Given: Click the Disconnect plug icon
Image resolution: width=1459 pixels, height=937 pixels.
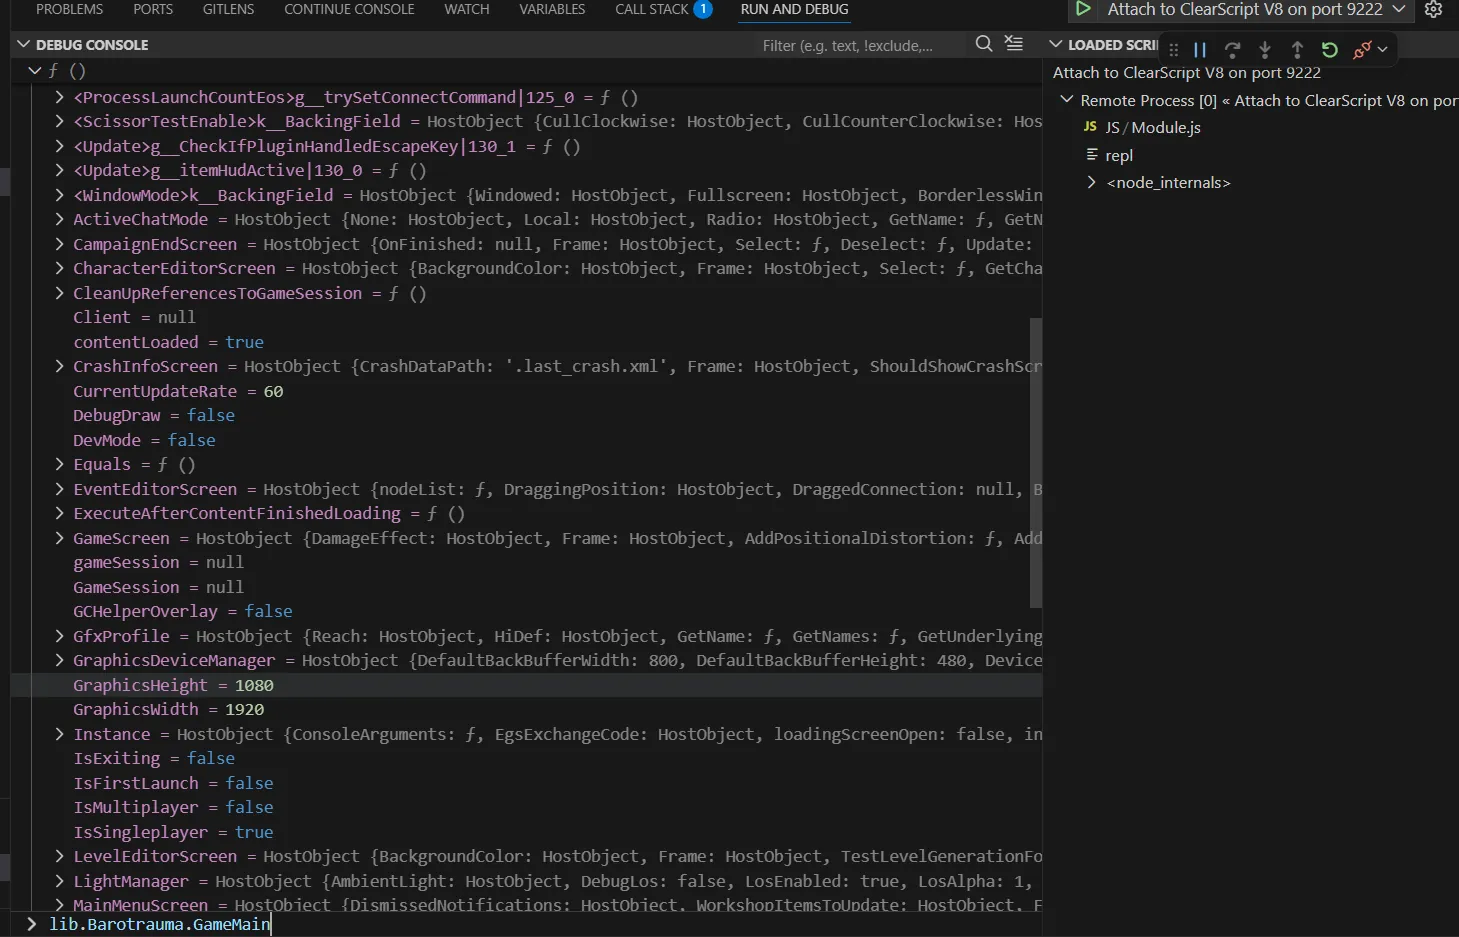Looking at the screenshot, I should [x=1361, y=50].
